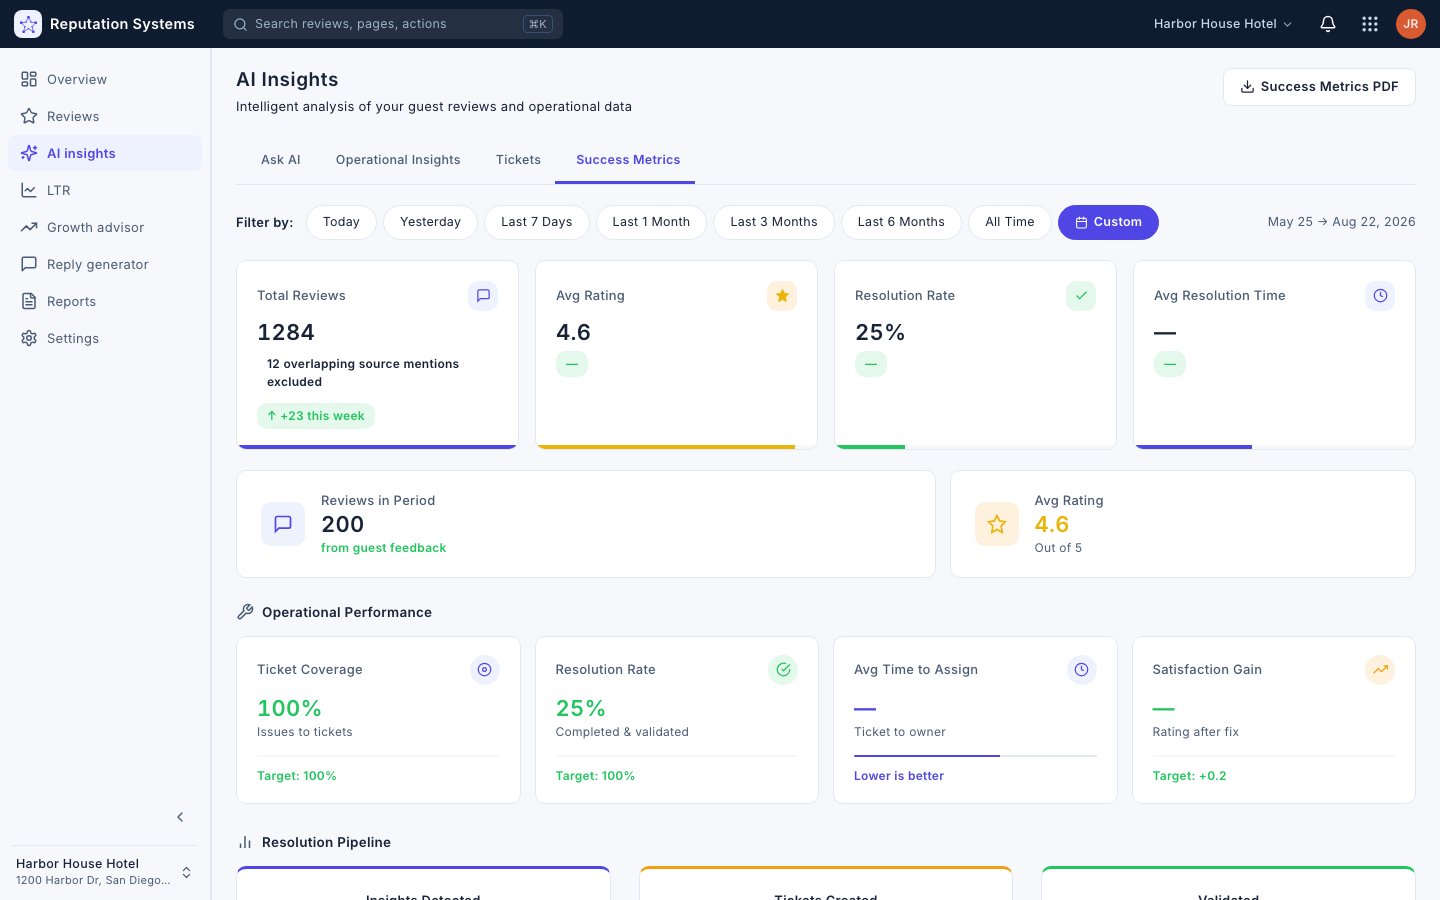Viewport: 1440px width, 900px height.
Task: Click the Resolution Rate checkmark icon in top card
Action: tap(1081, 296)
